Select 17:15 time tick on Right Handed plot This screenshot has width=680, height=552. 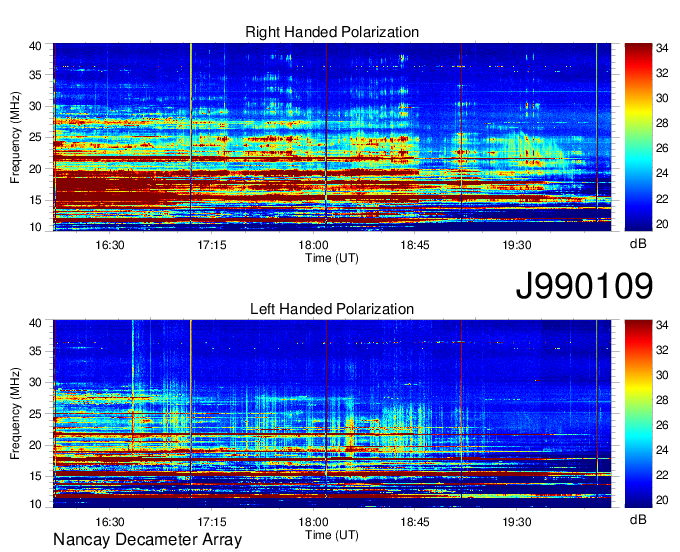pyautogui.click(x=212, y=245)
